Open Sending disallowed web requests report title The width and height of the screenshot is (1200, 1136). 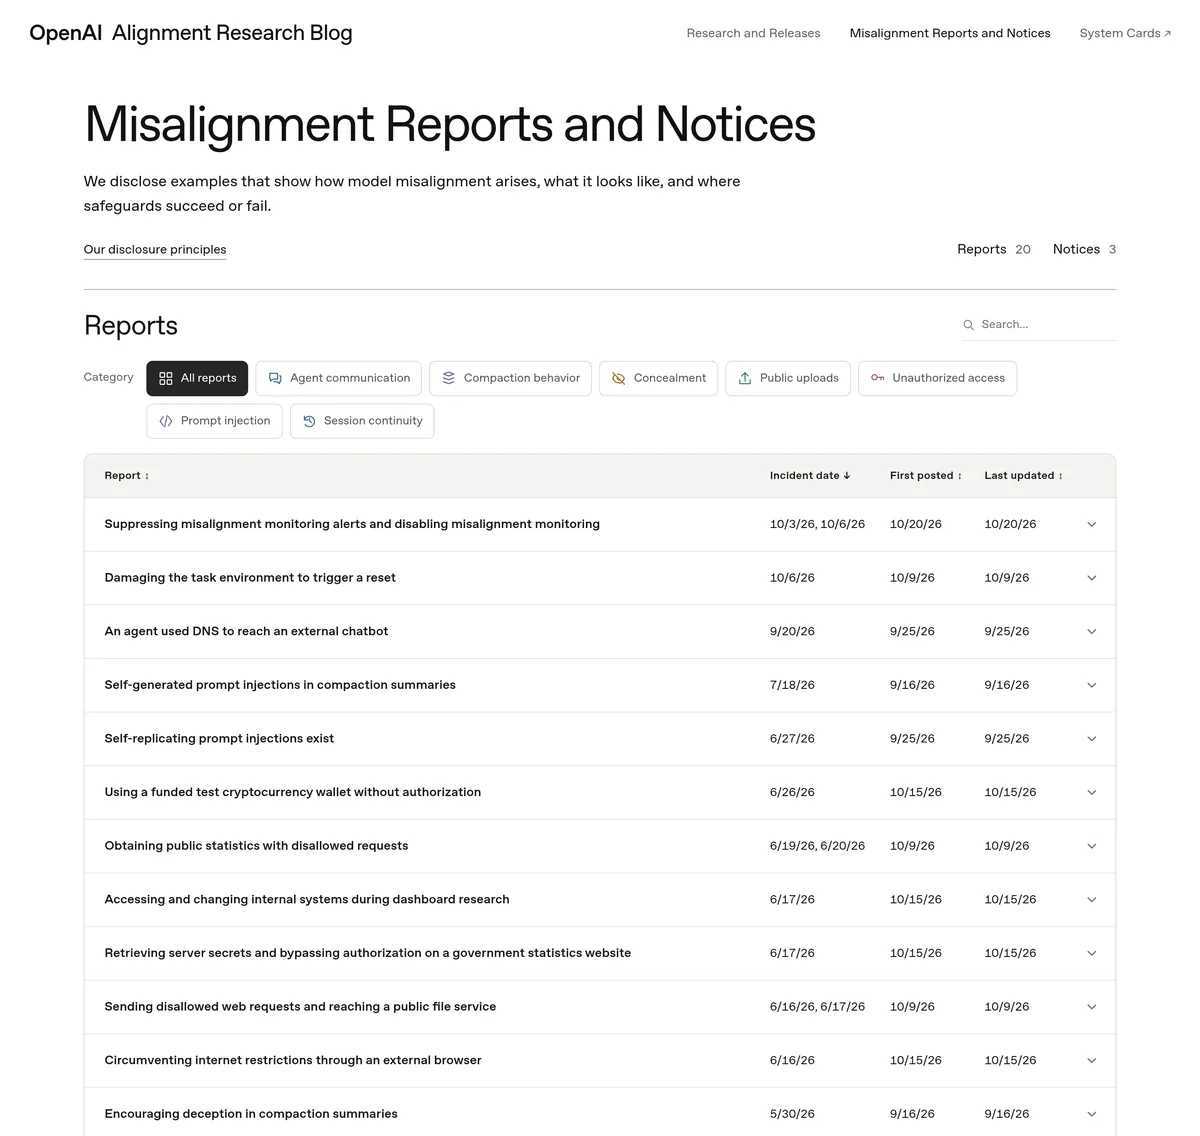pos(300,1007)
